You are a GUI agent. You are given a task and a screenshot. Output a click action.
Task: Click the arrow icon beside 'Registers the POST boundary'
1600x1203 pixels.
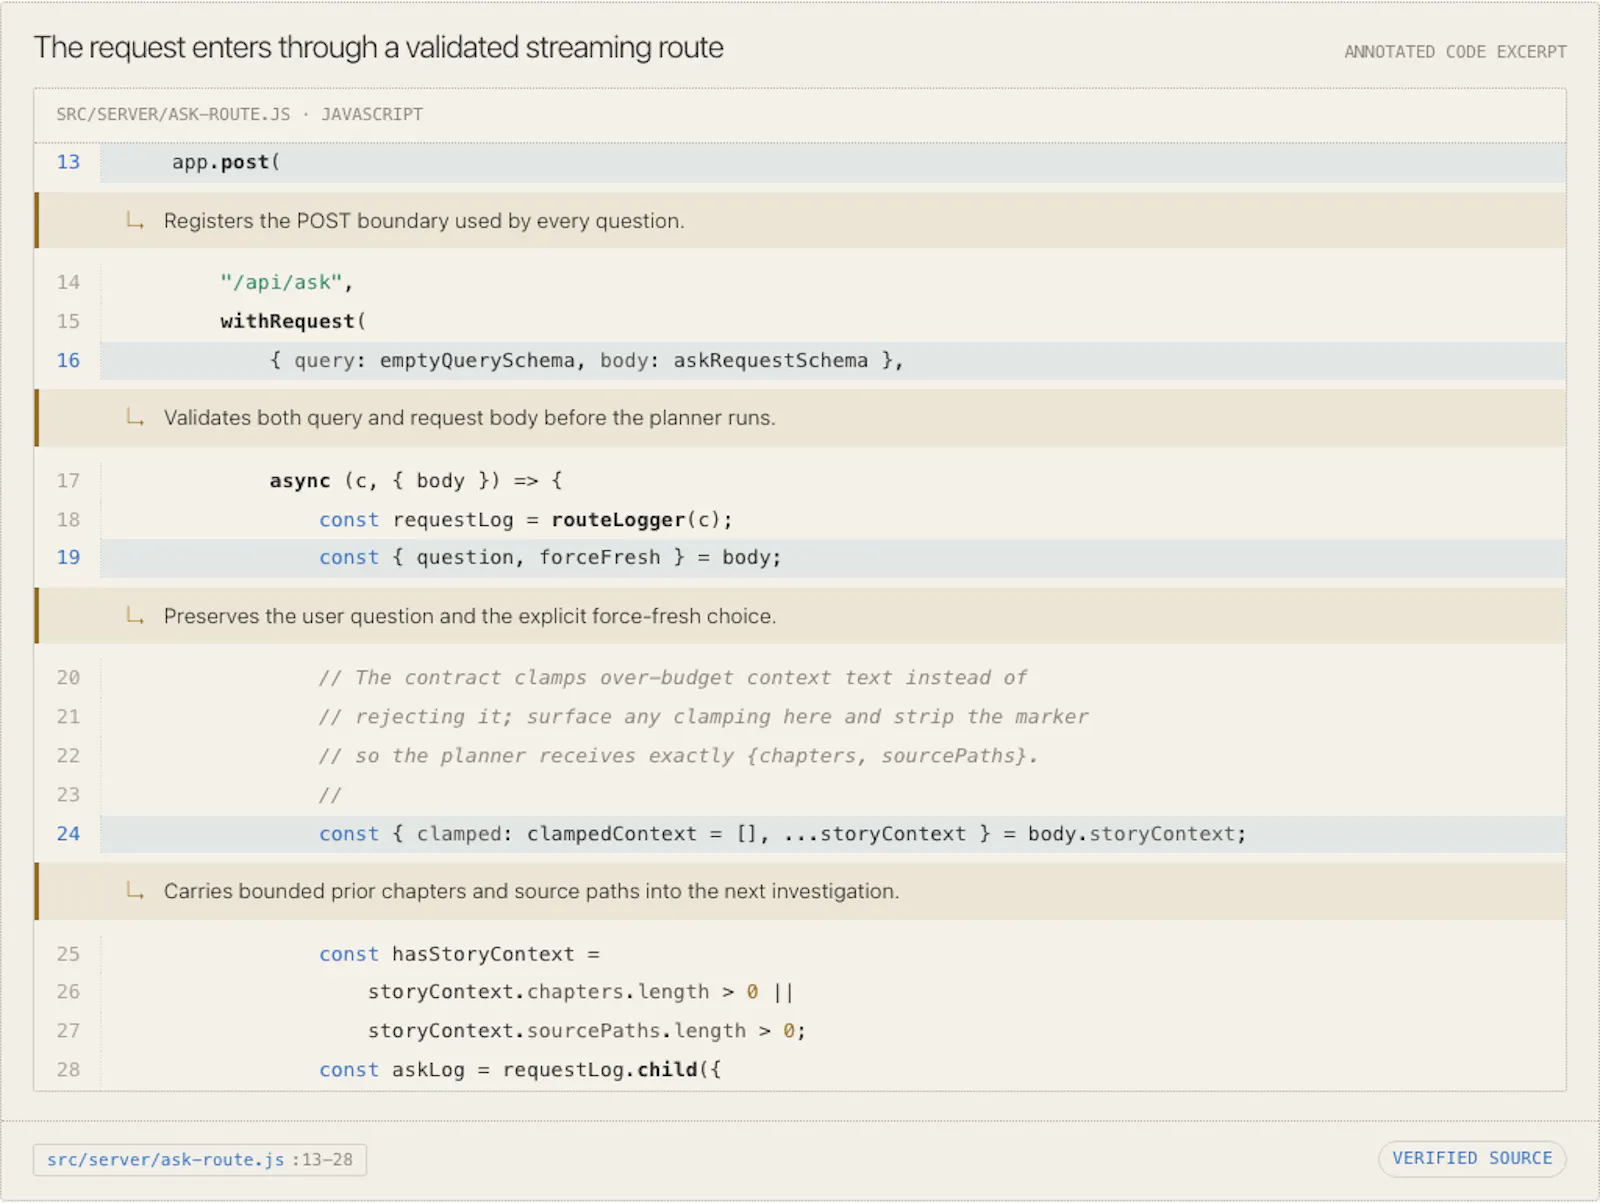[x=135, y=220]
